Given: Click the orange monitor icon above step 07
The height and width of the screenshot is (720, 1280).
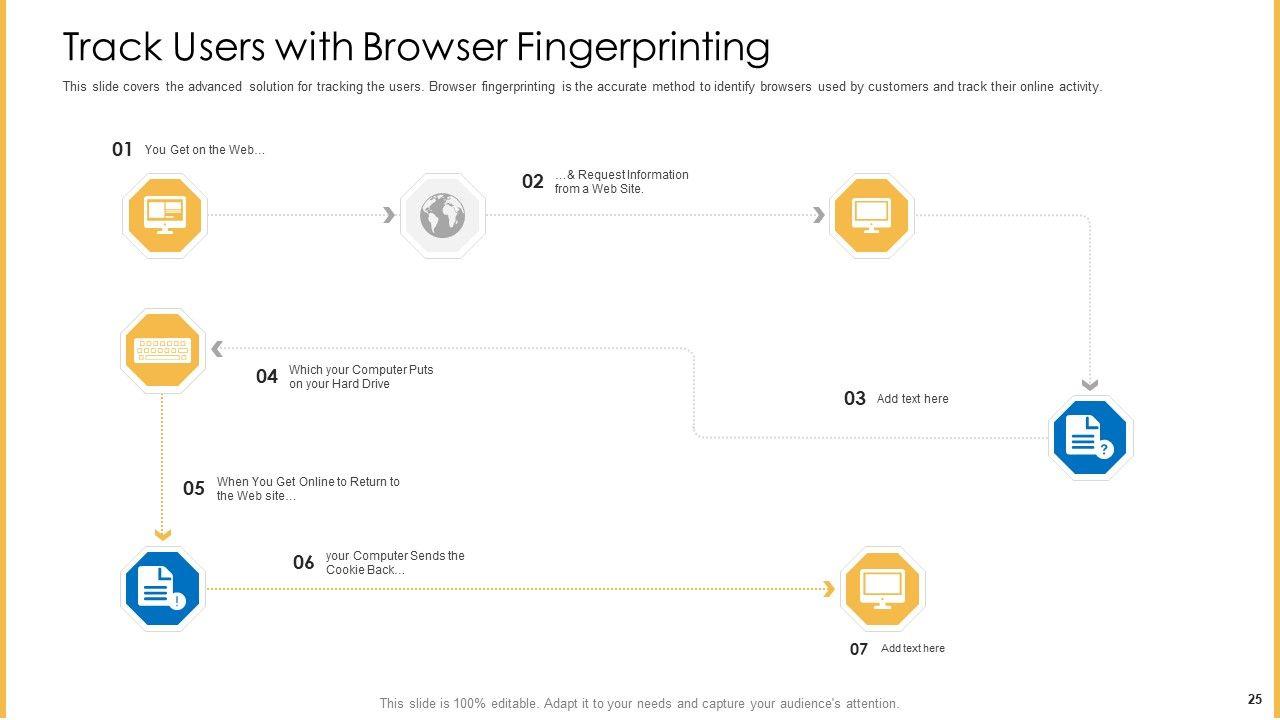Looking at the screenshot, I should pyautogui.click(x=882, y=589).
